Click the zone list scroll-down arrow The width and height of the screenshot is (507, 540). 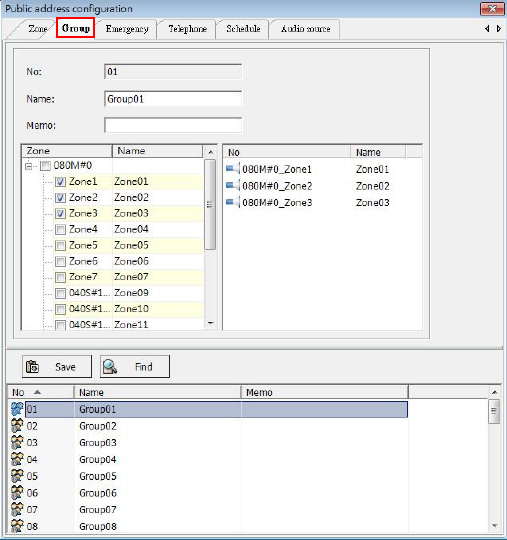[x=210, y=323]
